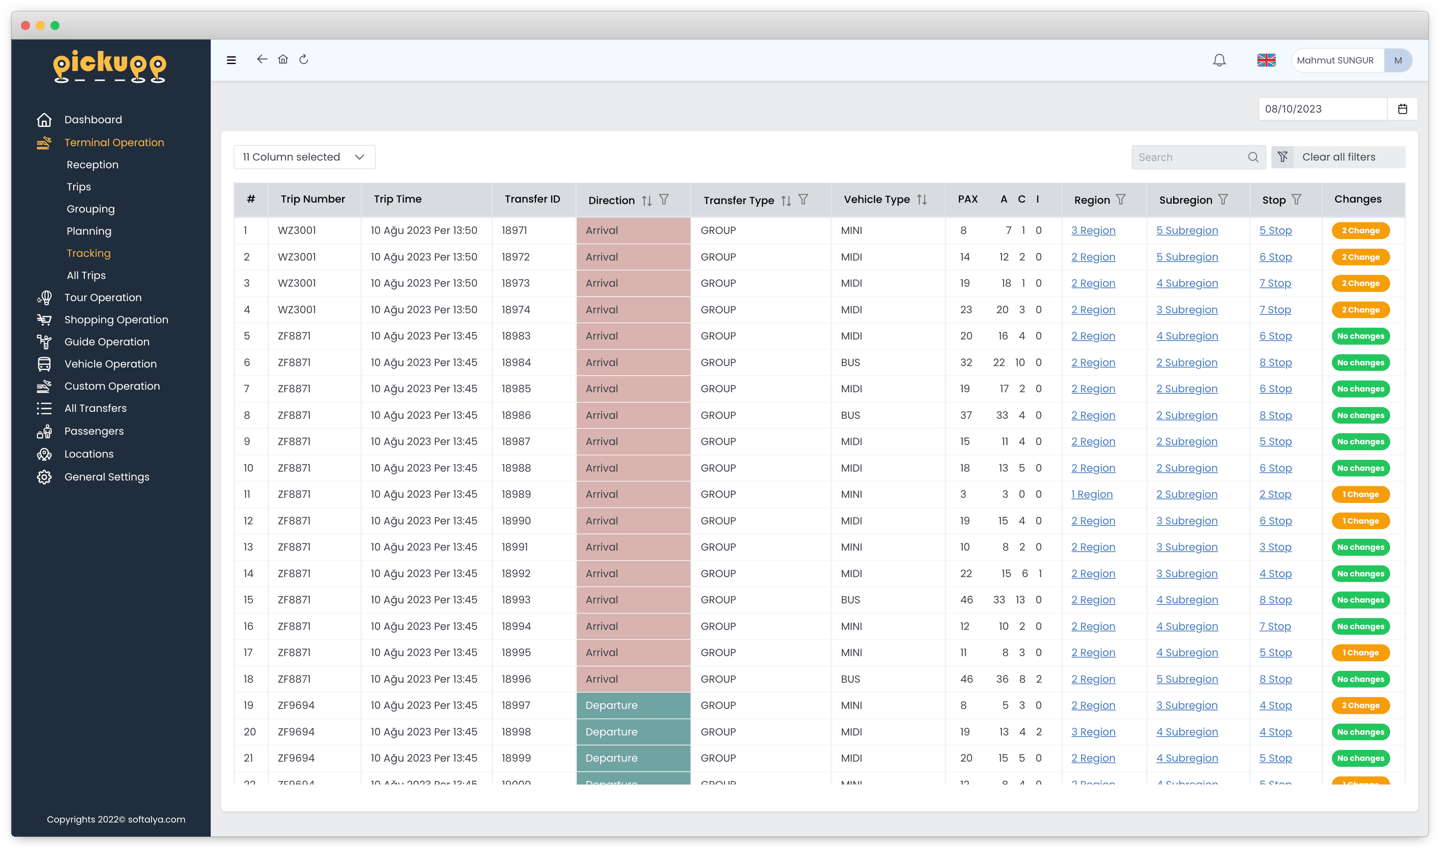Open the 3 Region link in row 1
The height and width of the screenshot is (848, 1440).
1093,231
